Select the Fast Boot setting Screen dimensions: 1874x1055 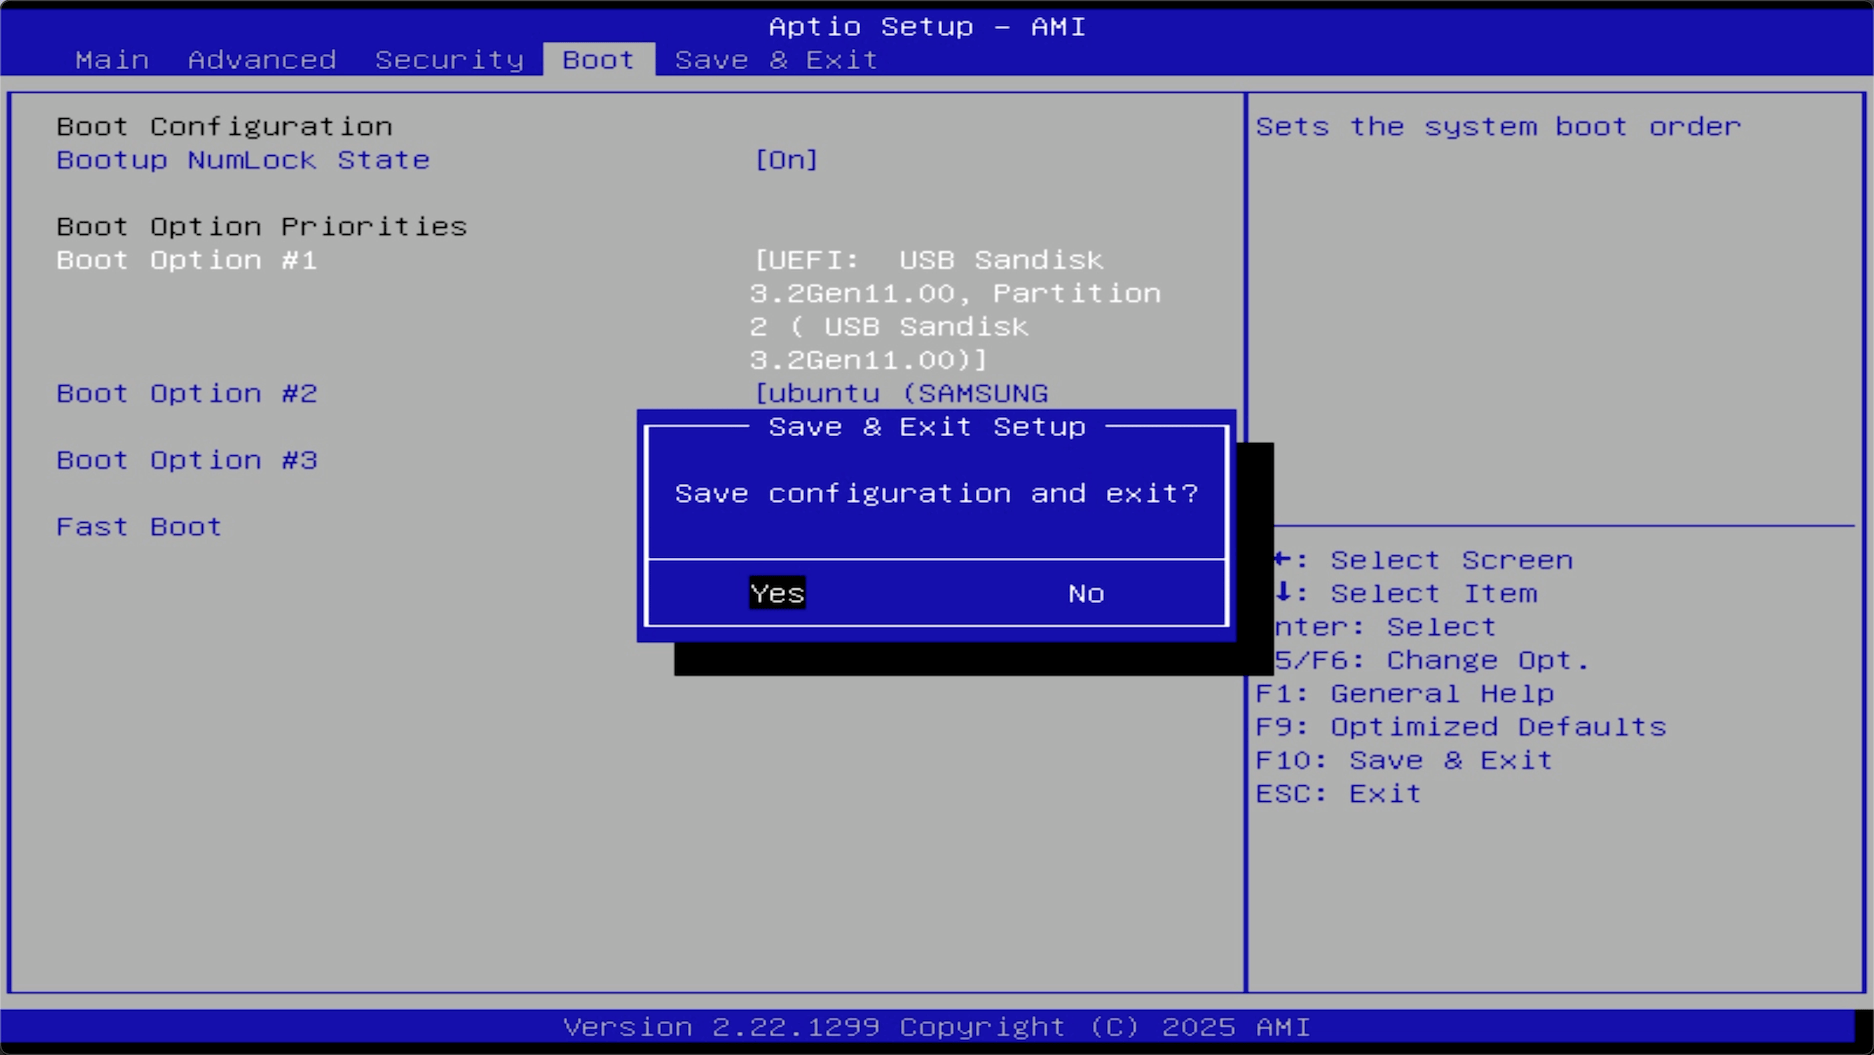point(139,527)
